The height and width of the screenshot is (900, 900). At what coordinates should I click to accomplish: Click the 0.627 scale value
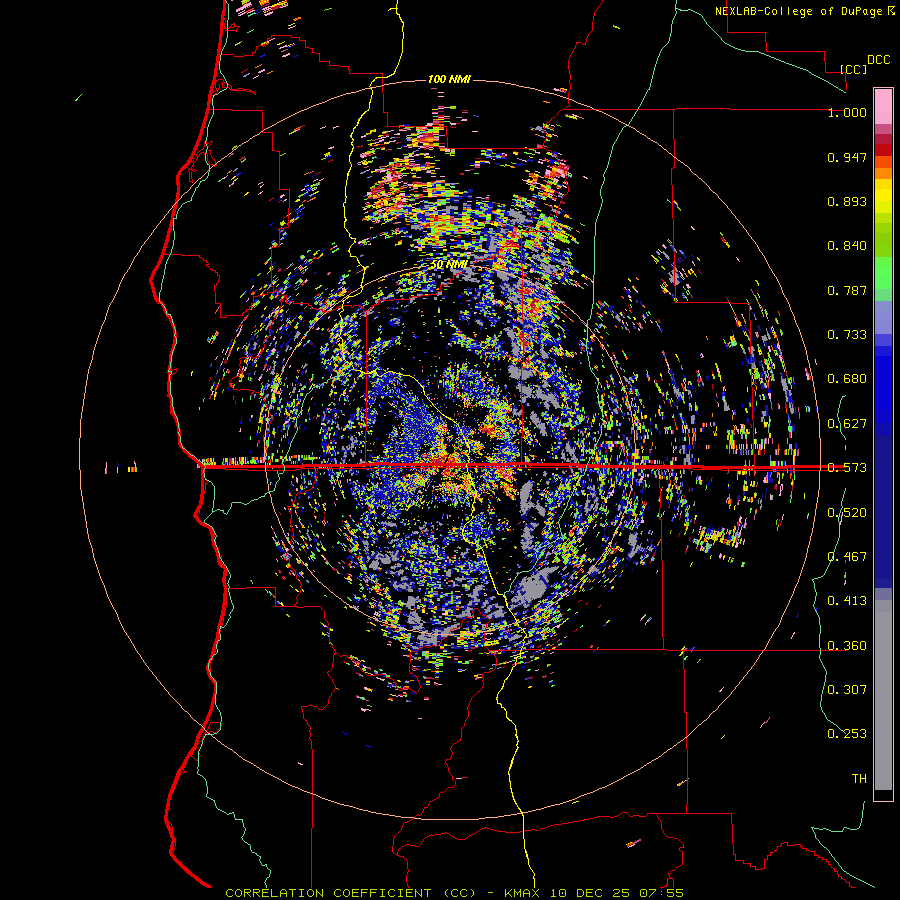847,424
